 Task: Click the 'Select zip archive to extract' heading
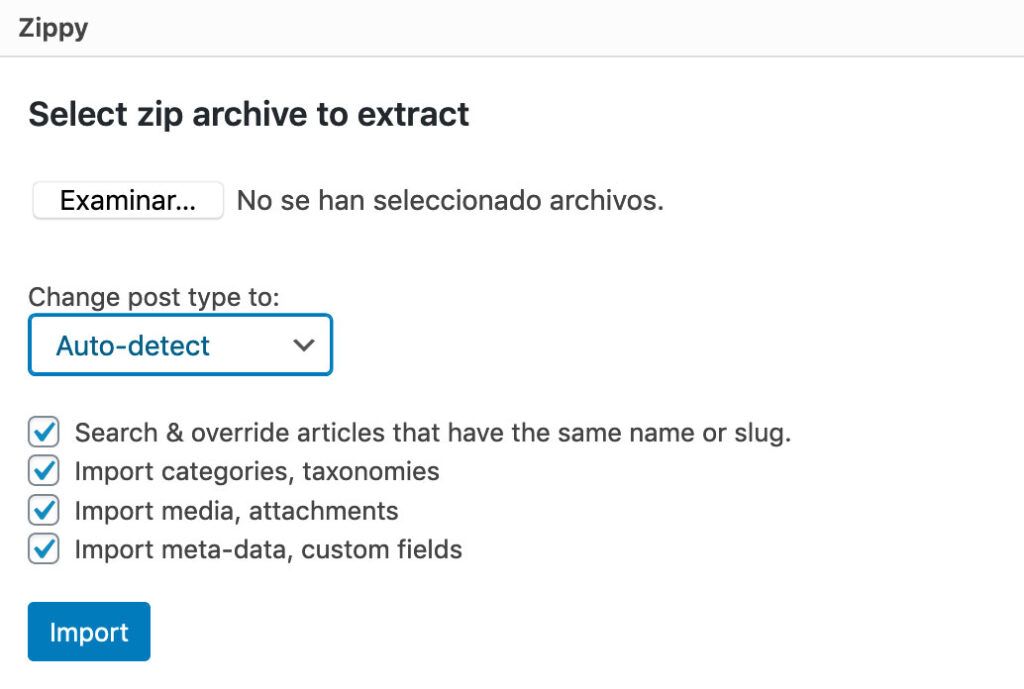click(249, 114)
